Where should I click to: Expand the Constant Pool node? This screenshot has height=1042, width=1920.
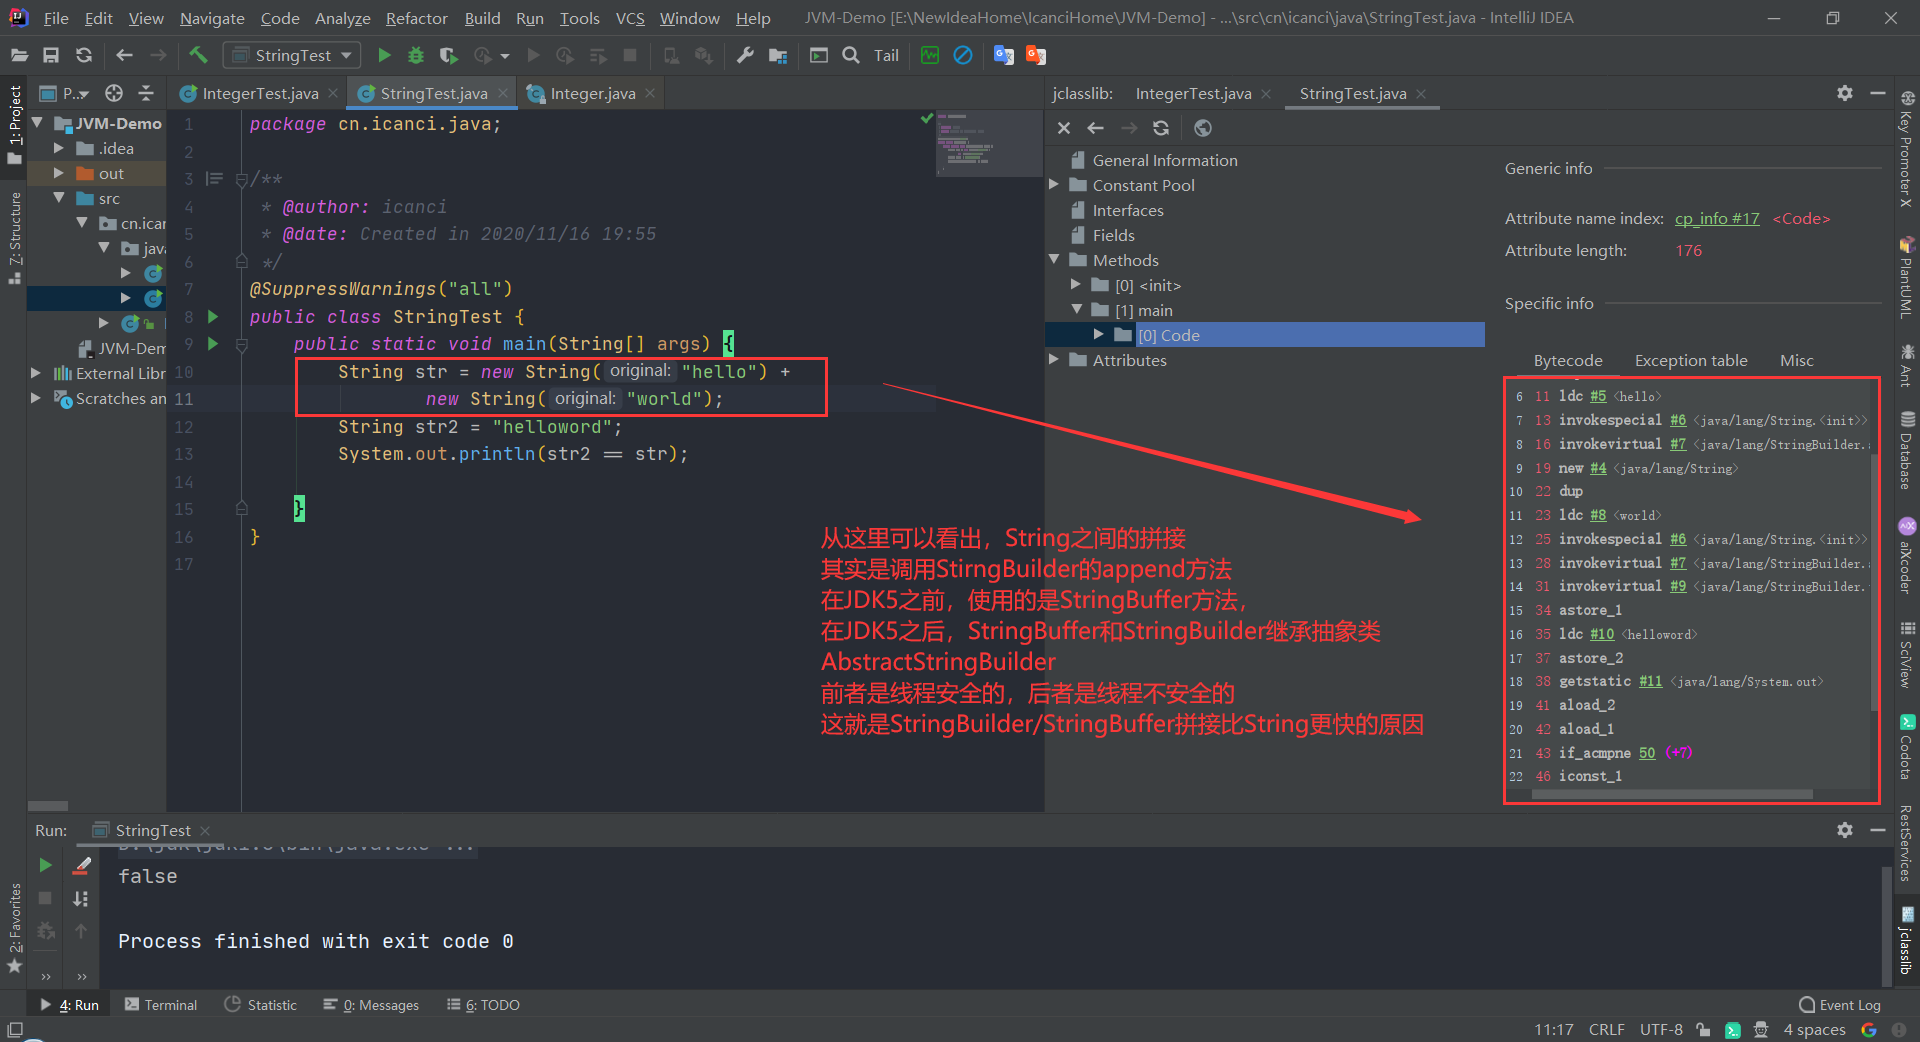[1054, 185]
